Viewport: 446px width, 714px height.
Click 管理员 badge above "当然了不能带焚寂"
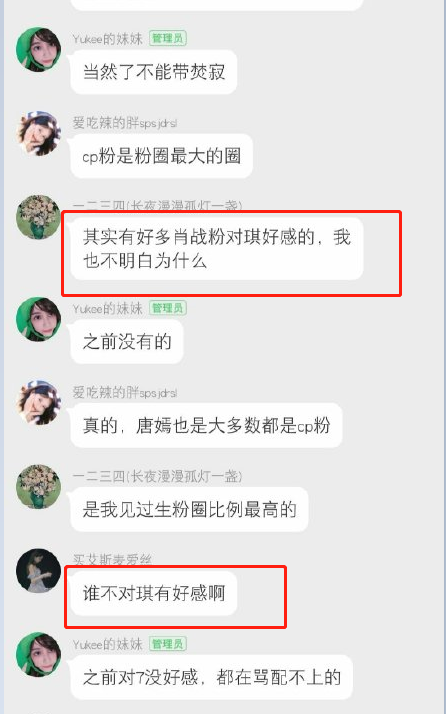pos(168,38)
